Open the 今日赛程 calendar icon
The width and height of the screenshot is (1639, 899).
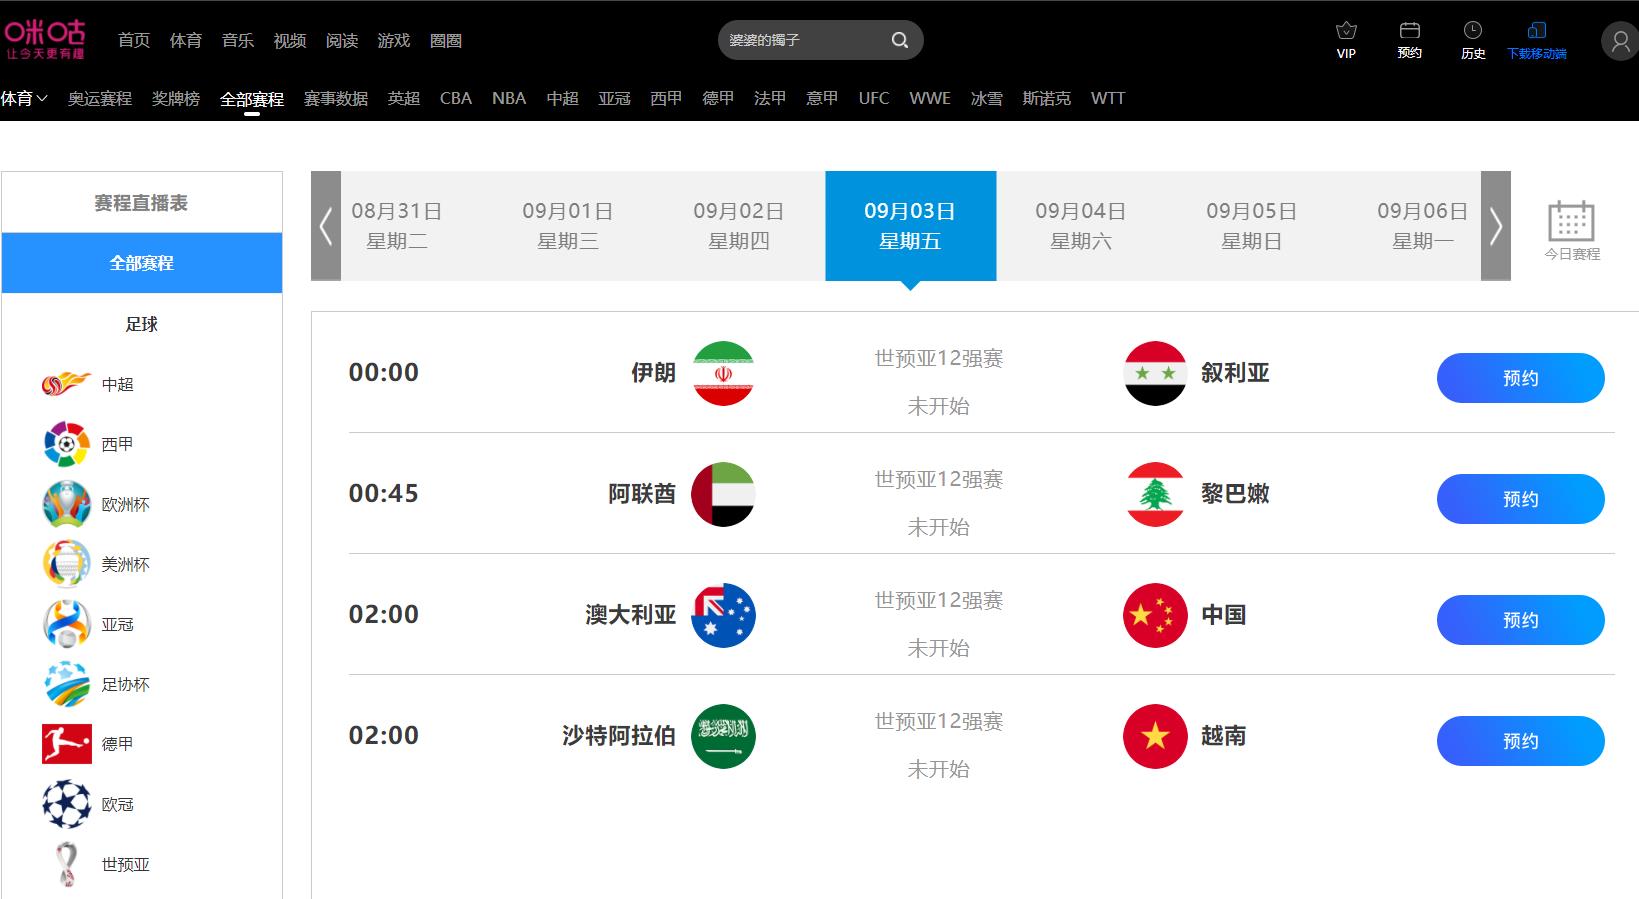point(1571,222)
